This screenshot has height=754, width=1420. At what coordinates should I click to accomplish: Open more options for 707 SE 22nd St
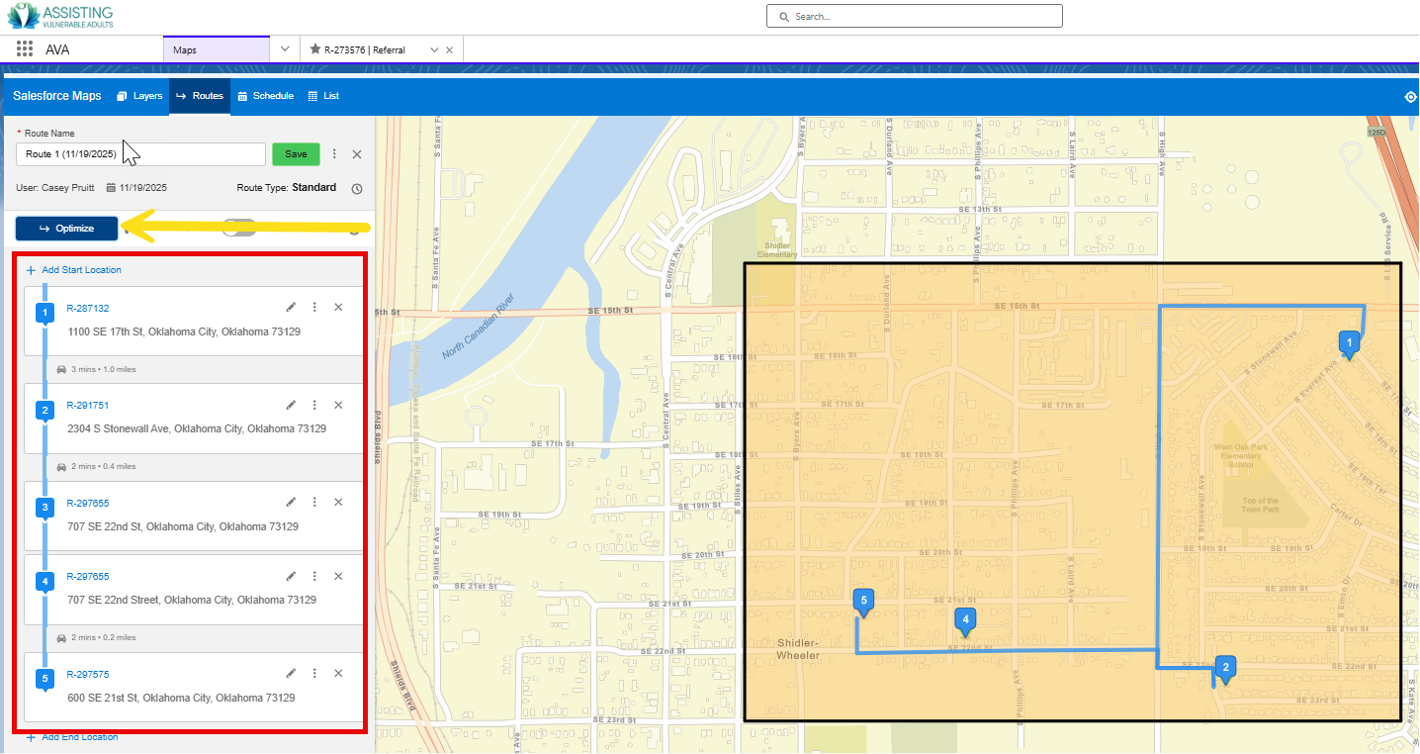[x=314, y=502]
